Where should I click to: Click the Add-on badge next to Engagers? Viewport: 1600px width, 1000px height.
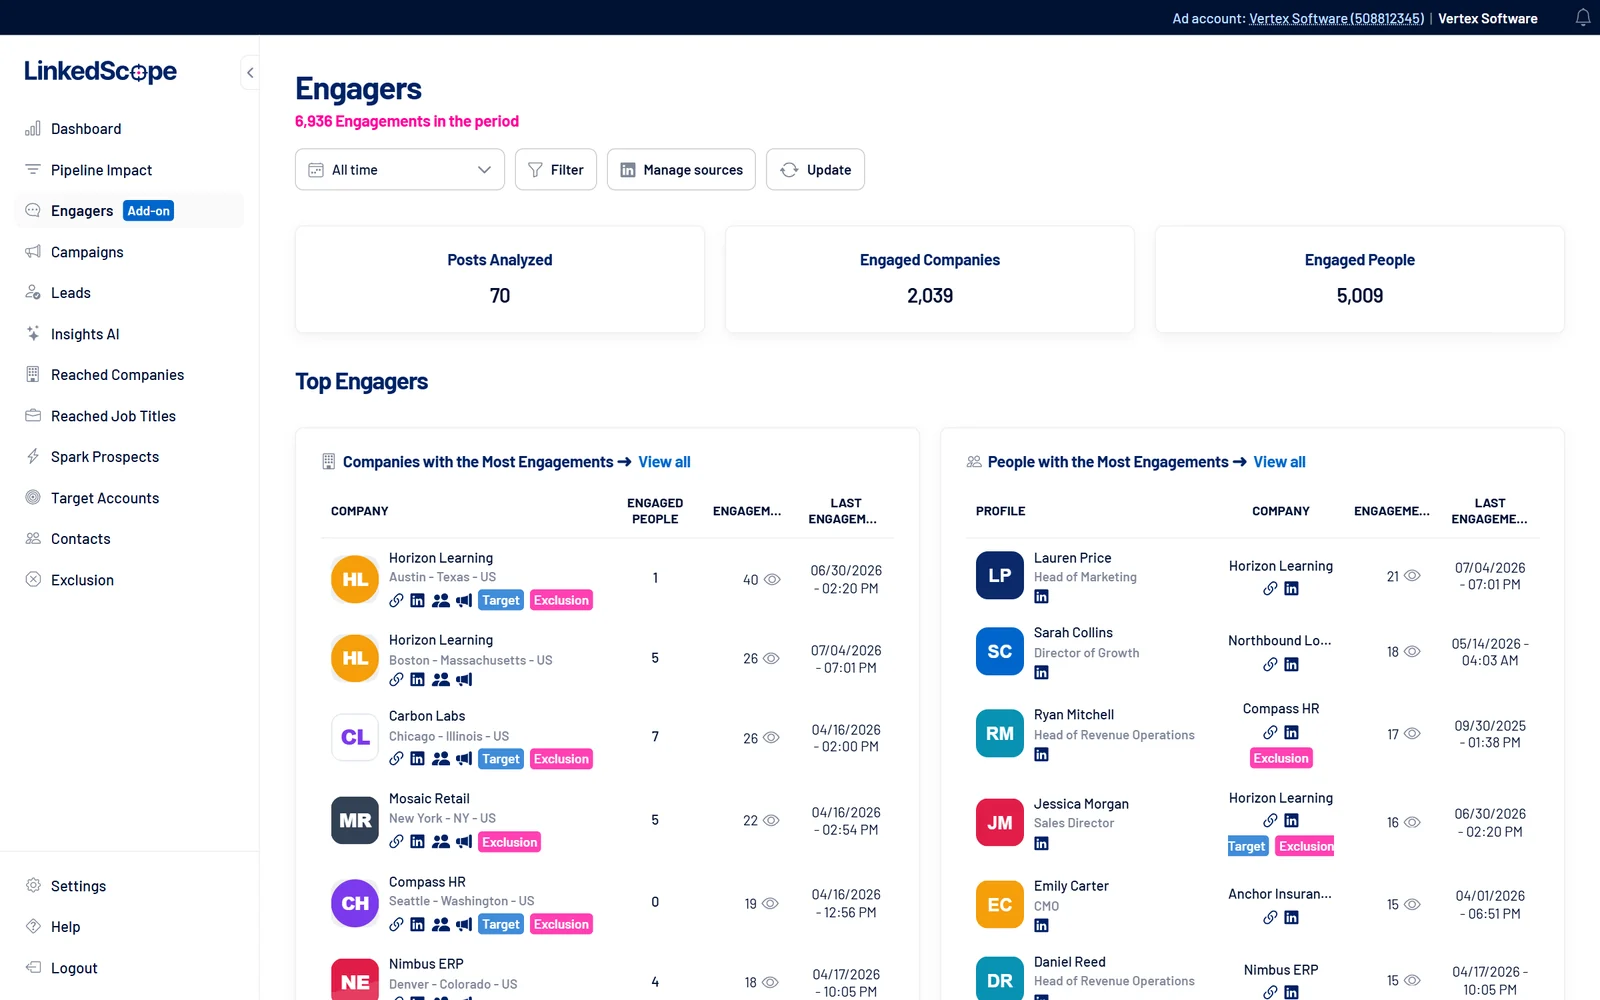[x=149, y=211]
